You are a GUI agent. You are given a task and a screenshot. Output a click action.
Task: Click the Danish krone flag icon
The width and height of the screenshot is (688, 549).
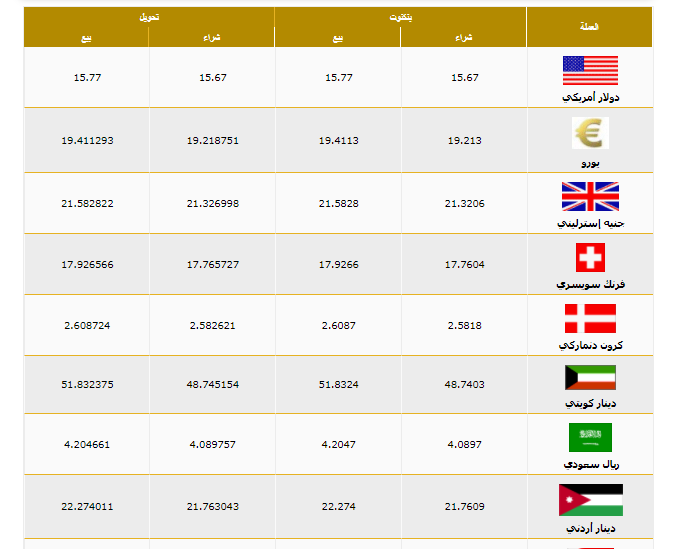coord(590,318)
